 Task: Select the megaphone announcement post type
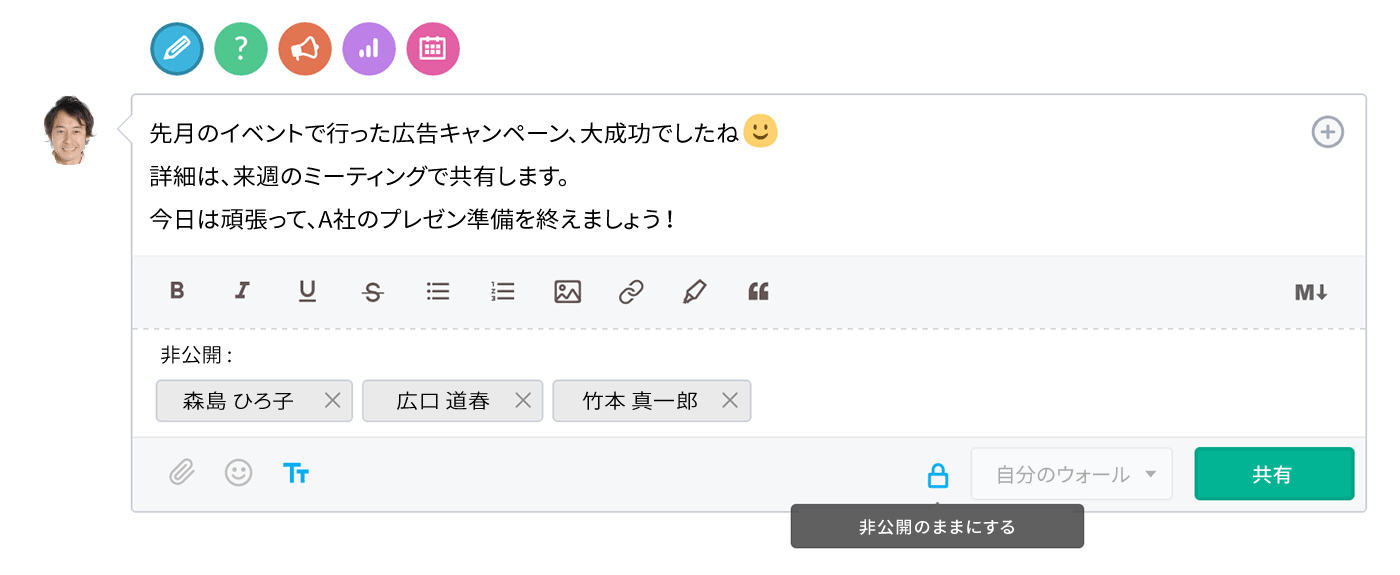pos(305,49)
